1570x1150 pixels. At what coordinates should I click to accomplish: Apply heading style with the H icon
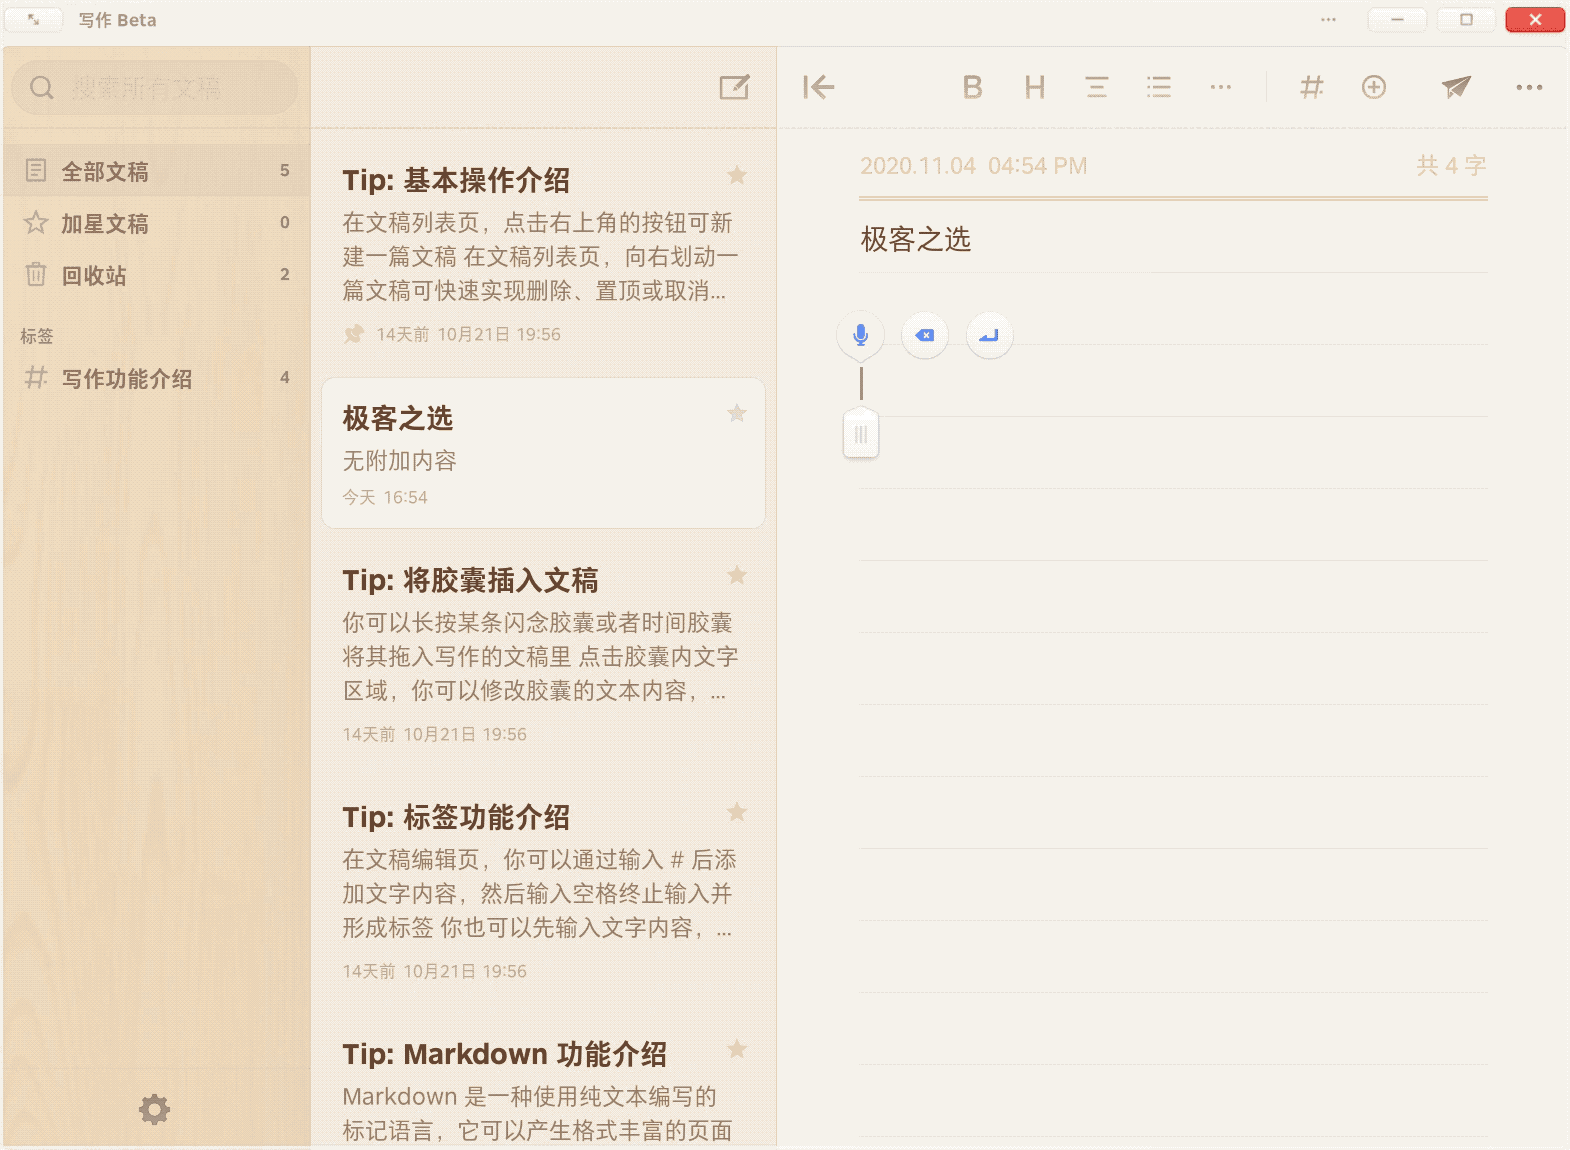click(1035, 88)
